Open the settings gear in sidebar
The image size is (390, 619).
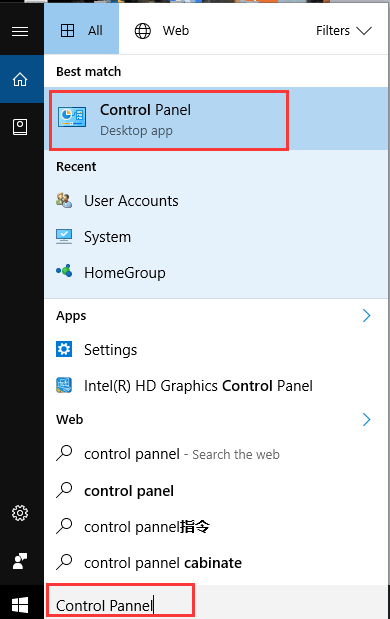pos(20,513)
